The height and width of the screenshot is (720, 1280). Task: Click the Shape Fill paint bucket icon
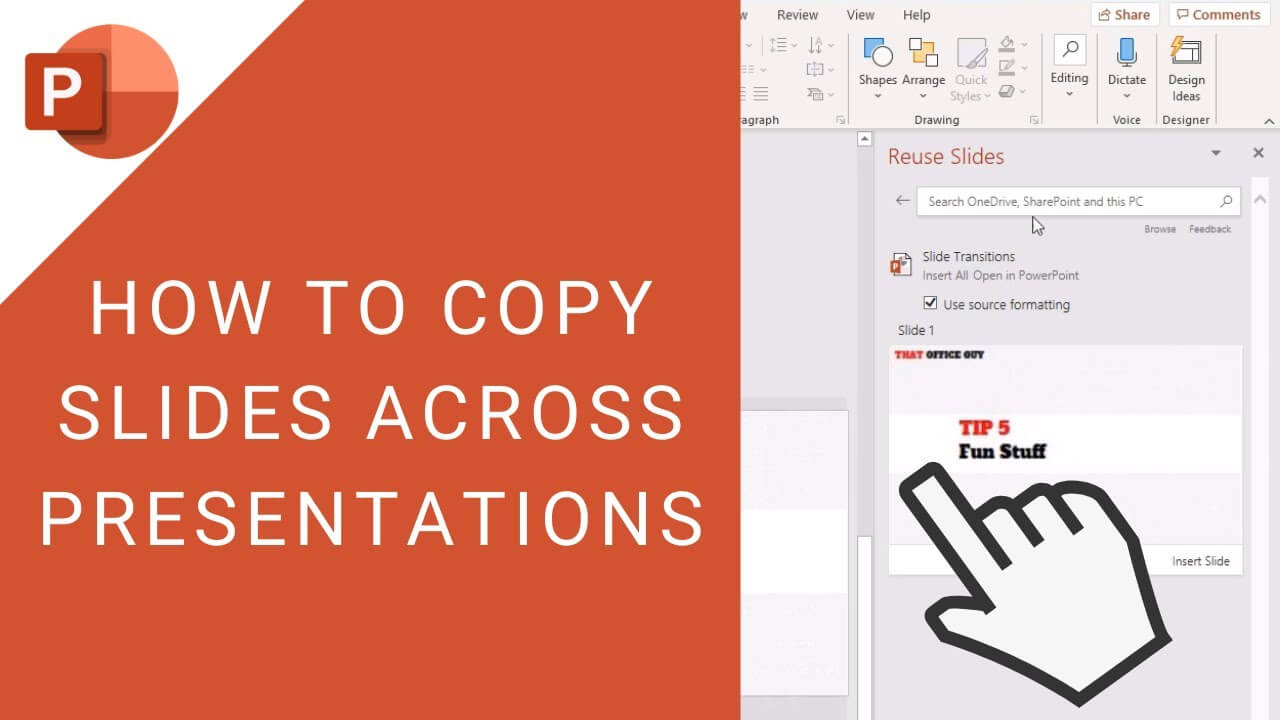1007,44
